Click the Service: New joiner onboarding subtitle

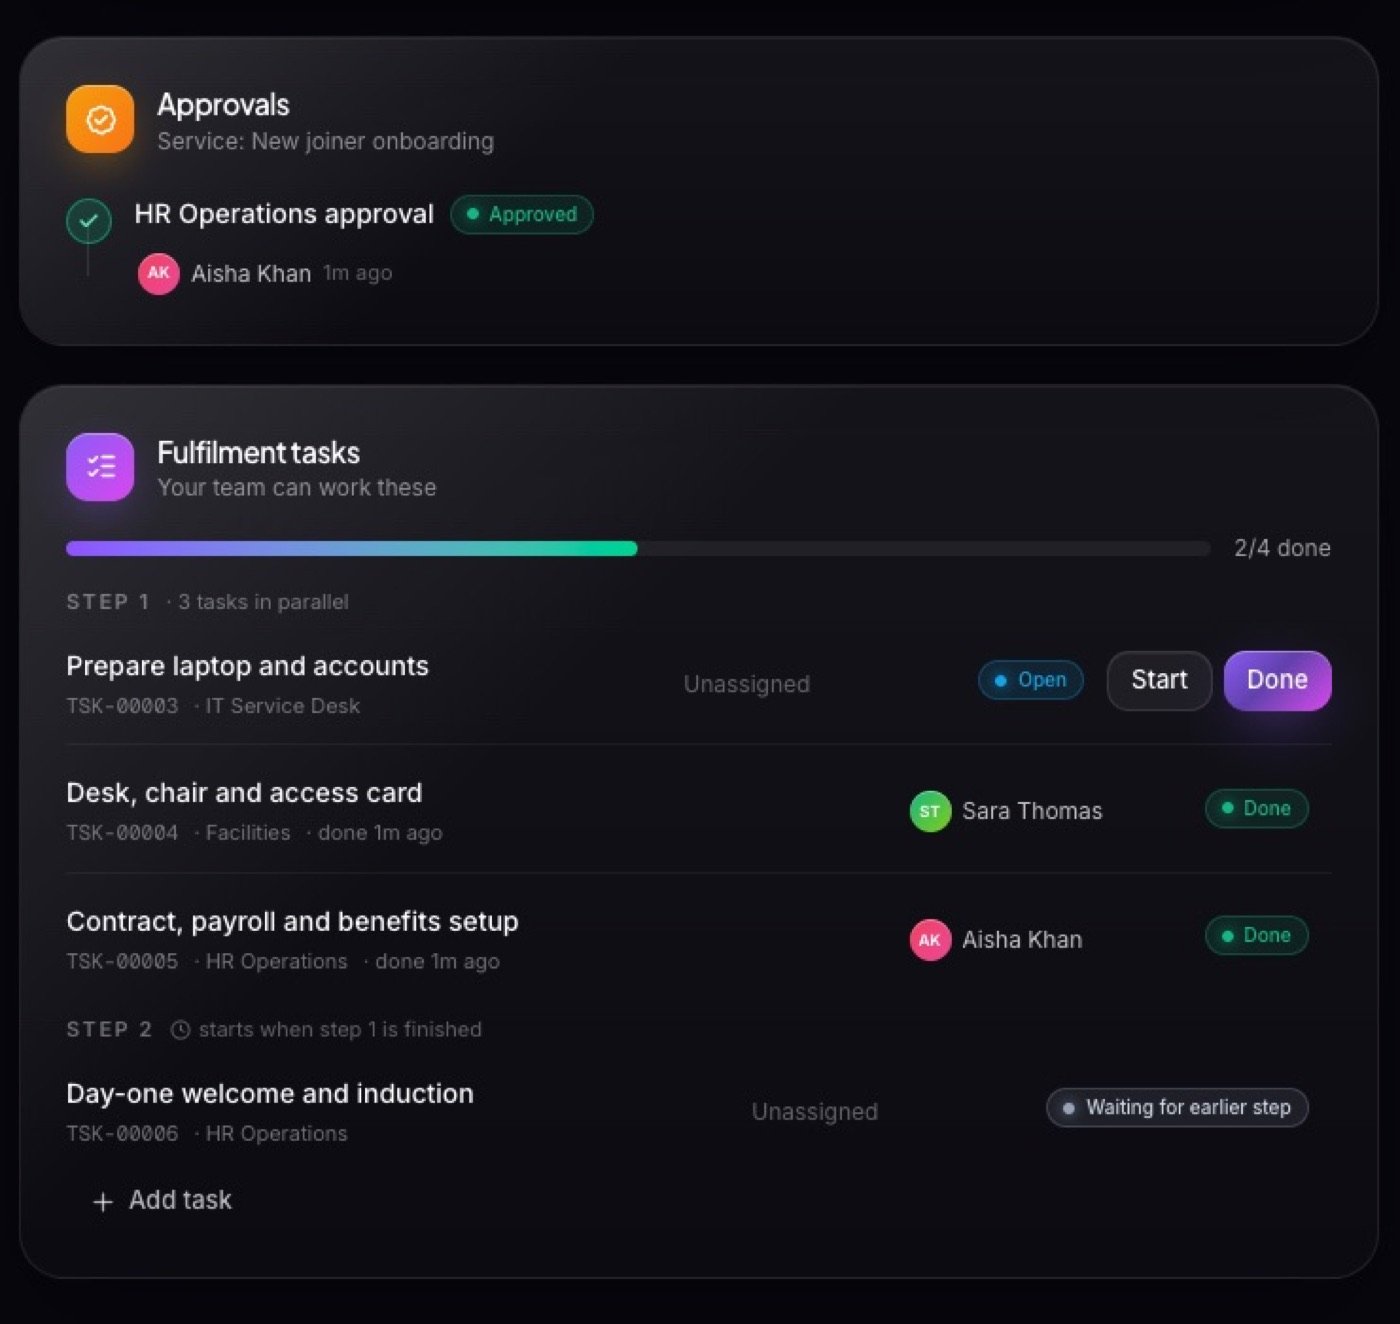[x=325, y=141]
